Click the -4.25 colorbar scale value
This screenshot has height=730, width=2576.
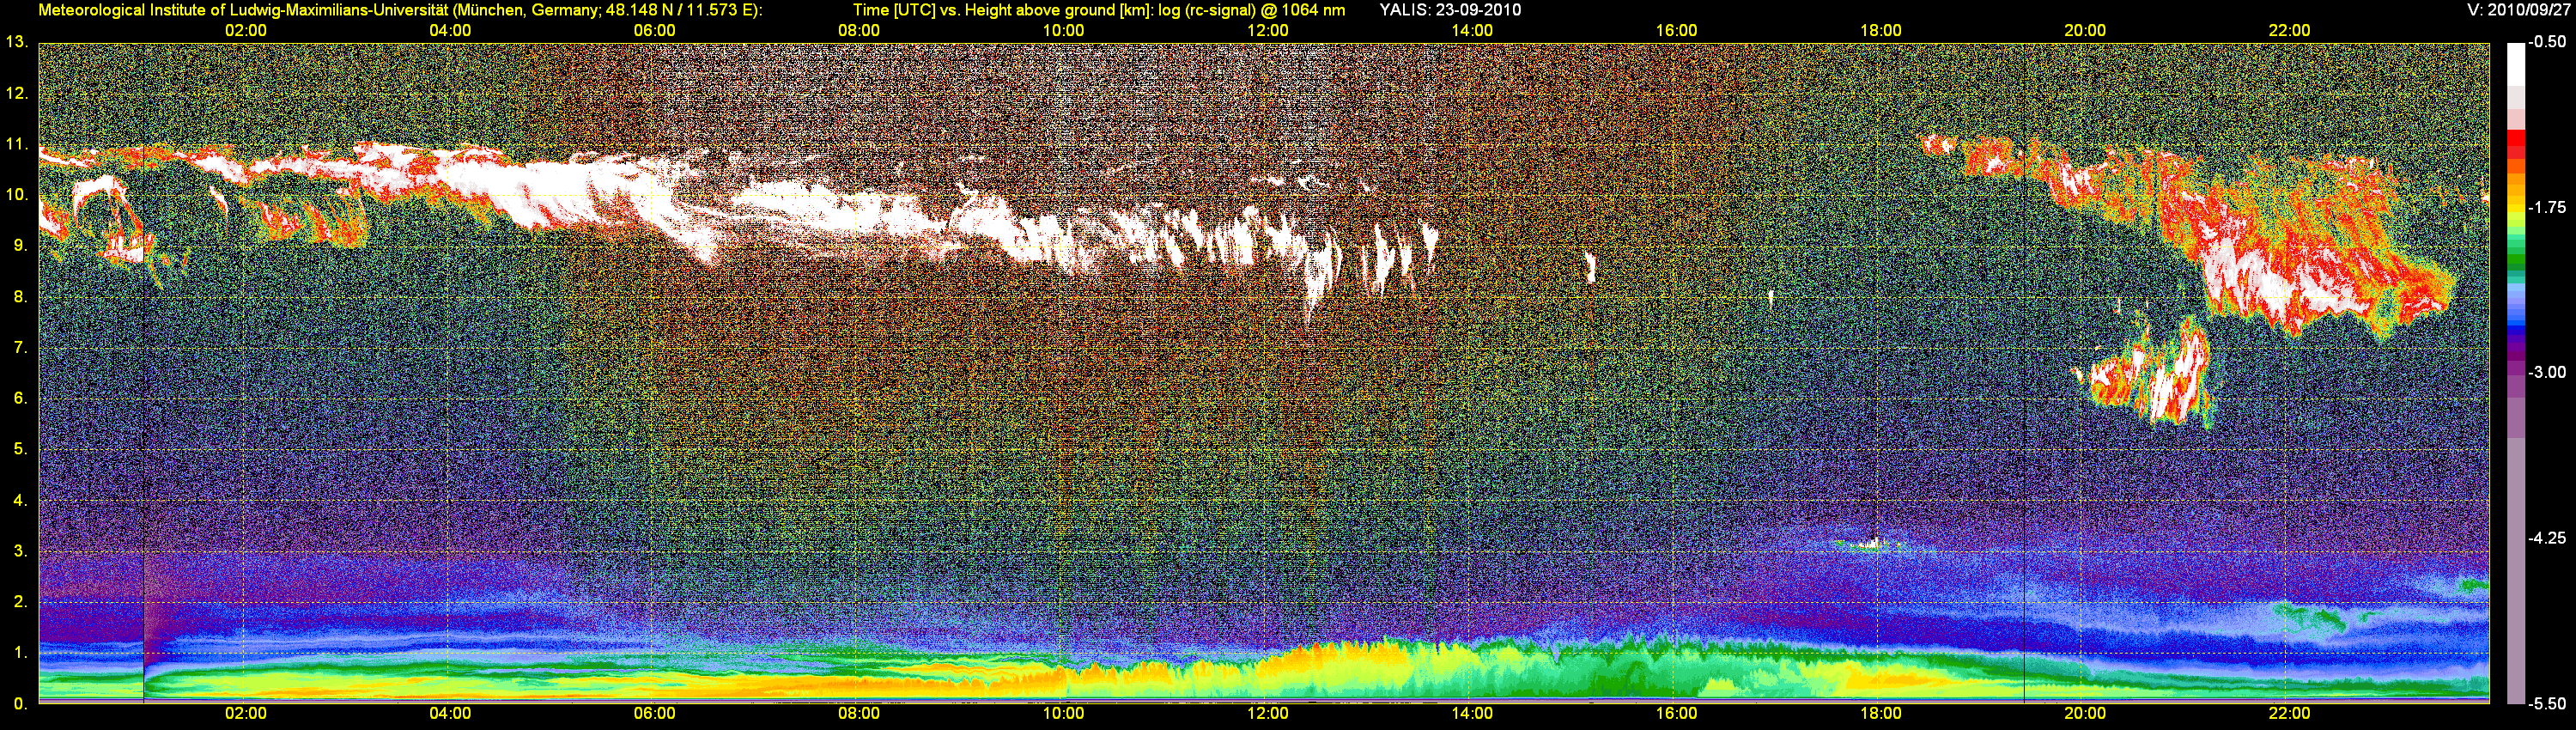pyautogui.click(x=2547, y=538)
